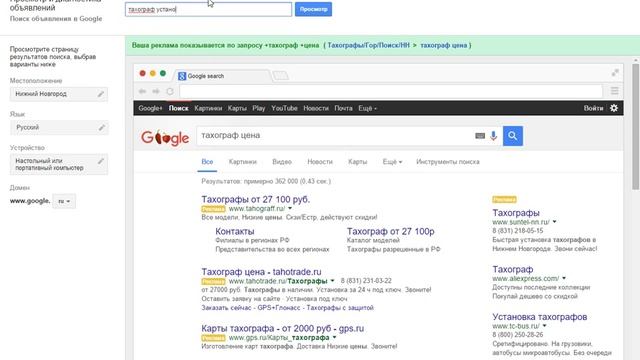The image size is (640, 360).
Task: Click the blue Просмотр button
Action: pyautogui.click(x=313, y=9)
